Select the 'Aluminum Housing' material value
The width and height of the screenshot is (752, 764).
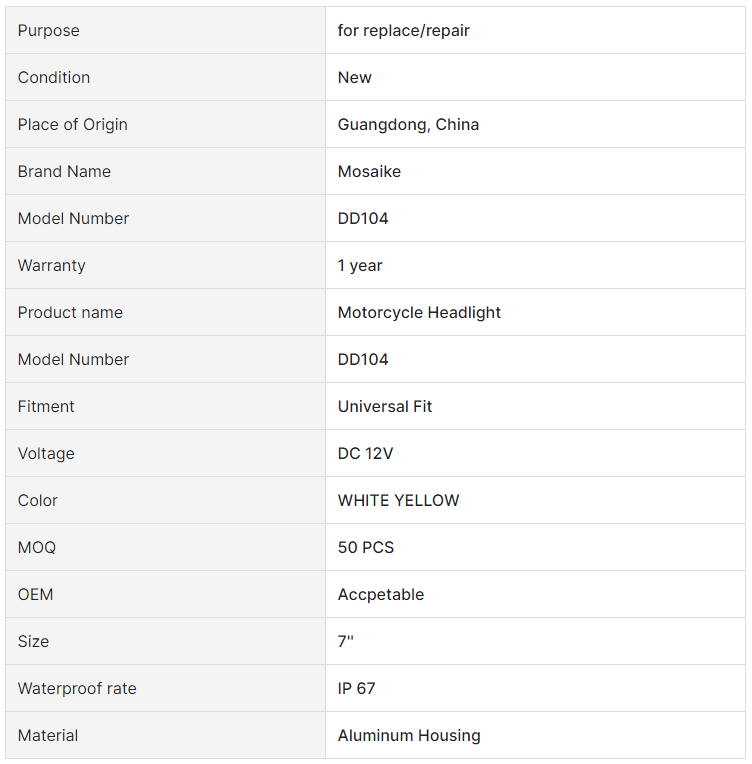click(409, 735)
